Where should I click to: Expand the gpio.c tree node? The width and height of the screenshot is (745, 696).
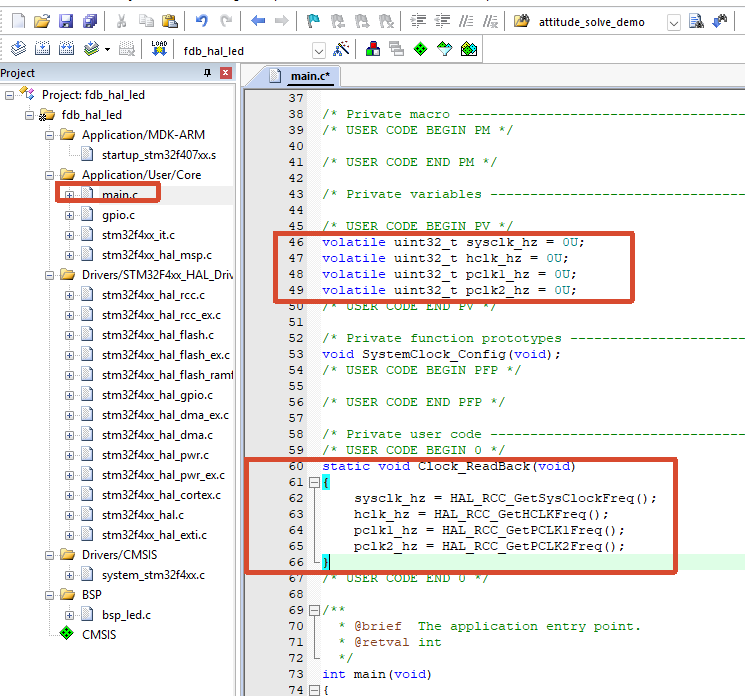tap(69, 215)
